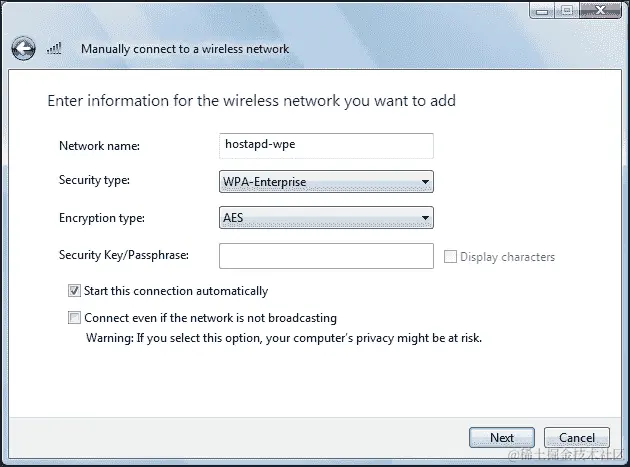The height and width of the screenshot is (467, 630).
Task: Click the 'Encryption type:' label
Action: [102, 218]
